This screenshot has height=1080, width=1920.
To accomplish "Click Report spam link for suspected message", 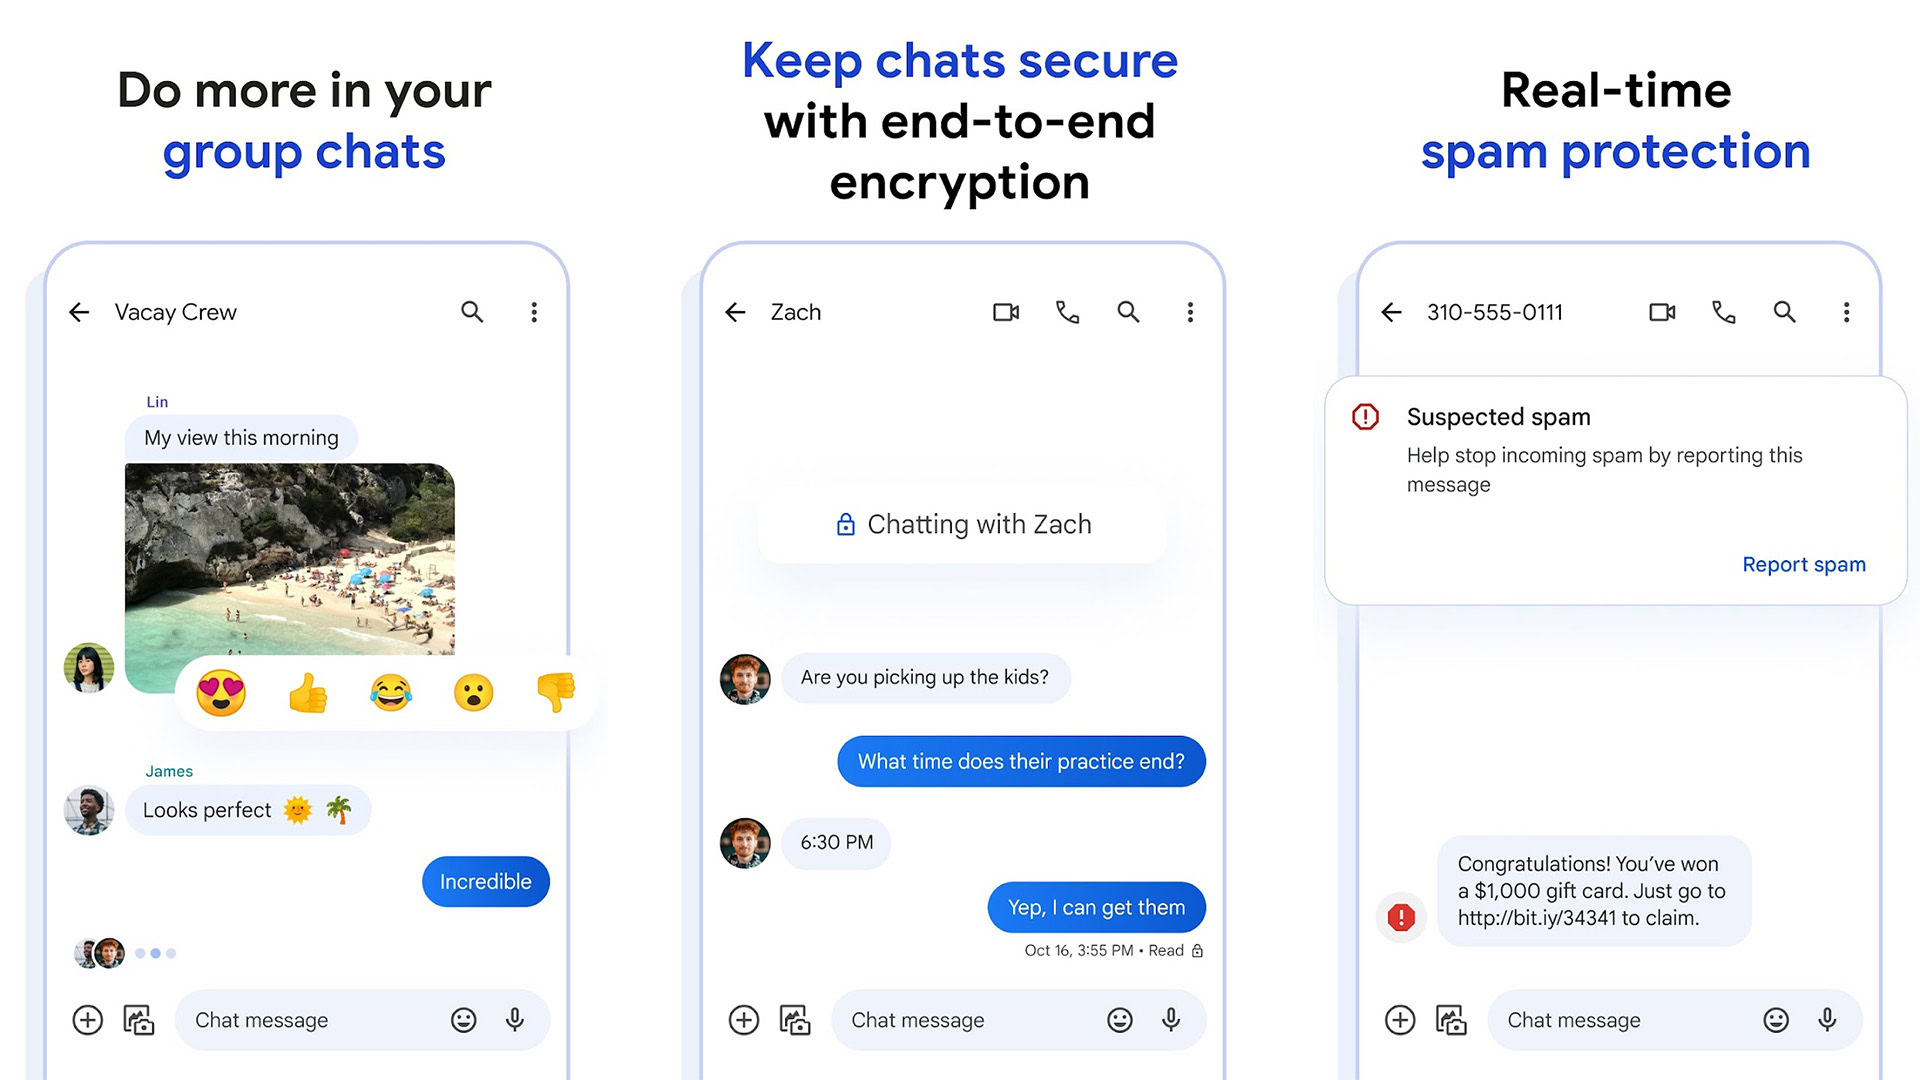I will [x=1807, y=564].
